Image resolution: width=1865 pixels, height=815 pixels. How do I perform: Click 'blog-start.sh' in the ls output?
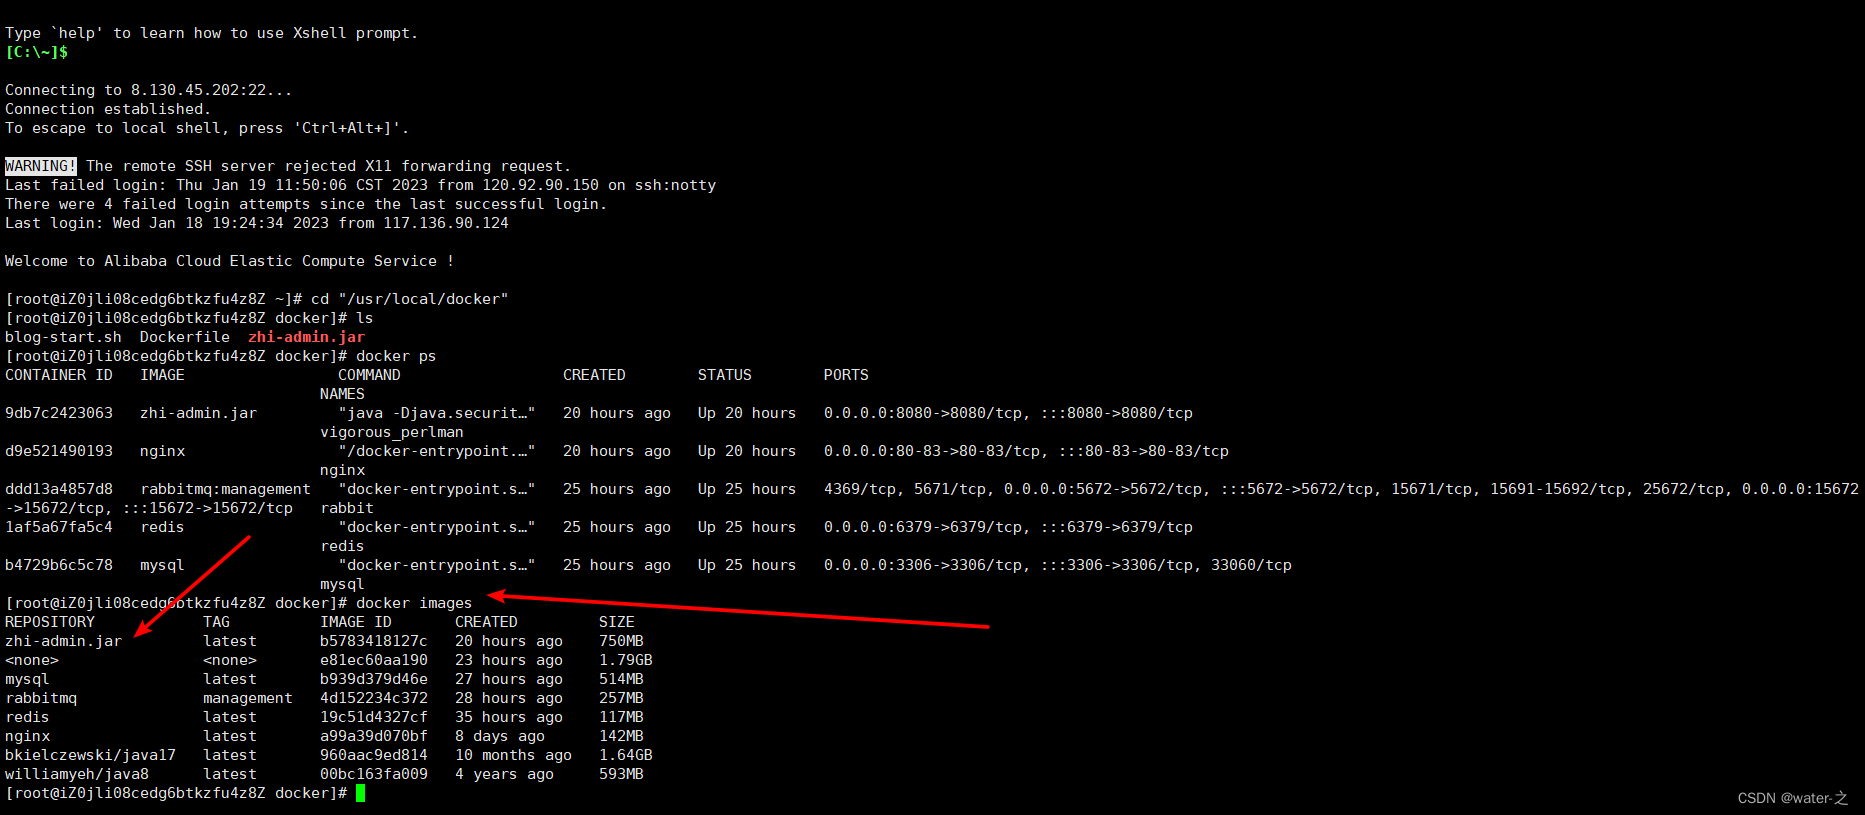[63, 337]
